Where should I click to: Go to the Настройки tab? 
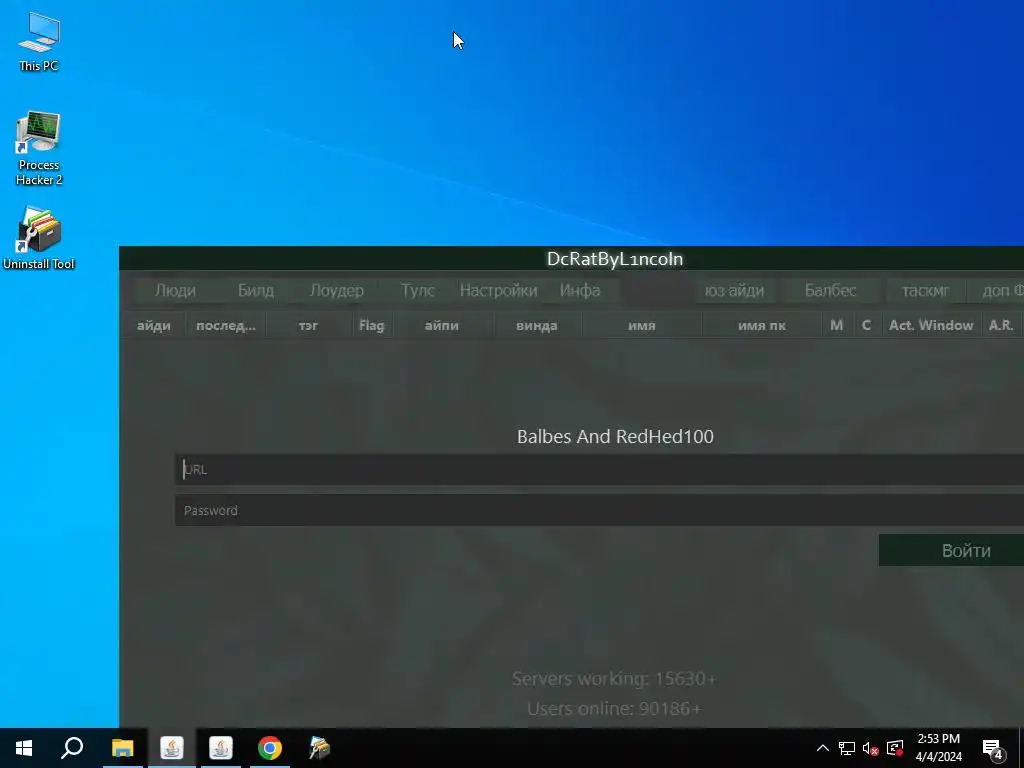pyautogui.click(x=498, y=291)
